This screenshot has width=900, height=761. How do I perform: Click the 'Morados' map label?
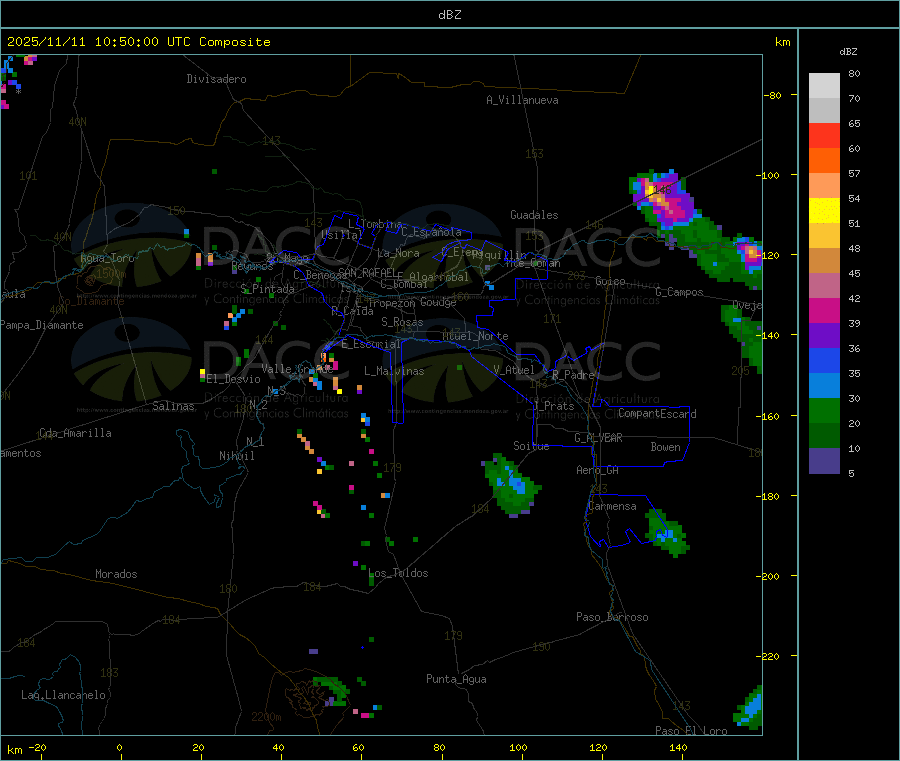[x=116, y=574]
